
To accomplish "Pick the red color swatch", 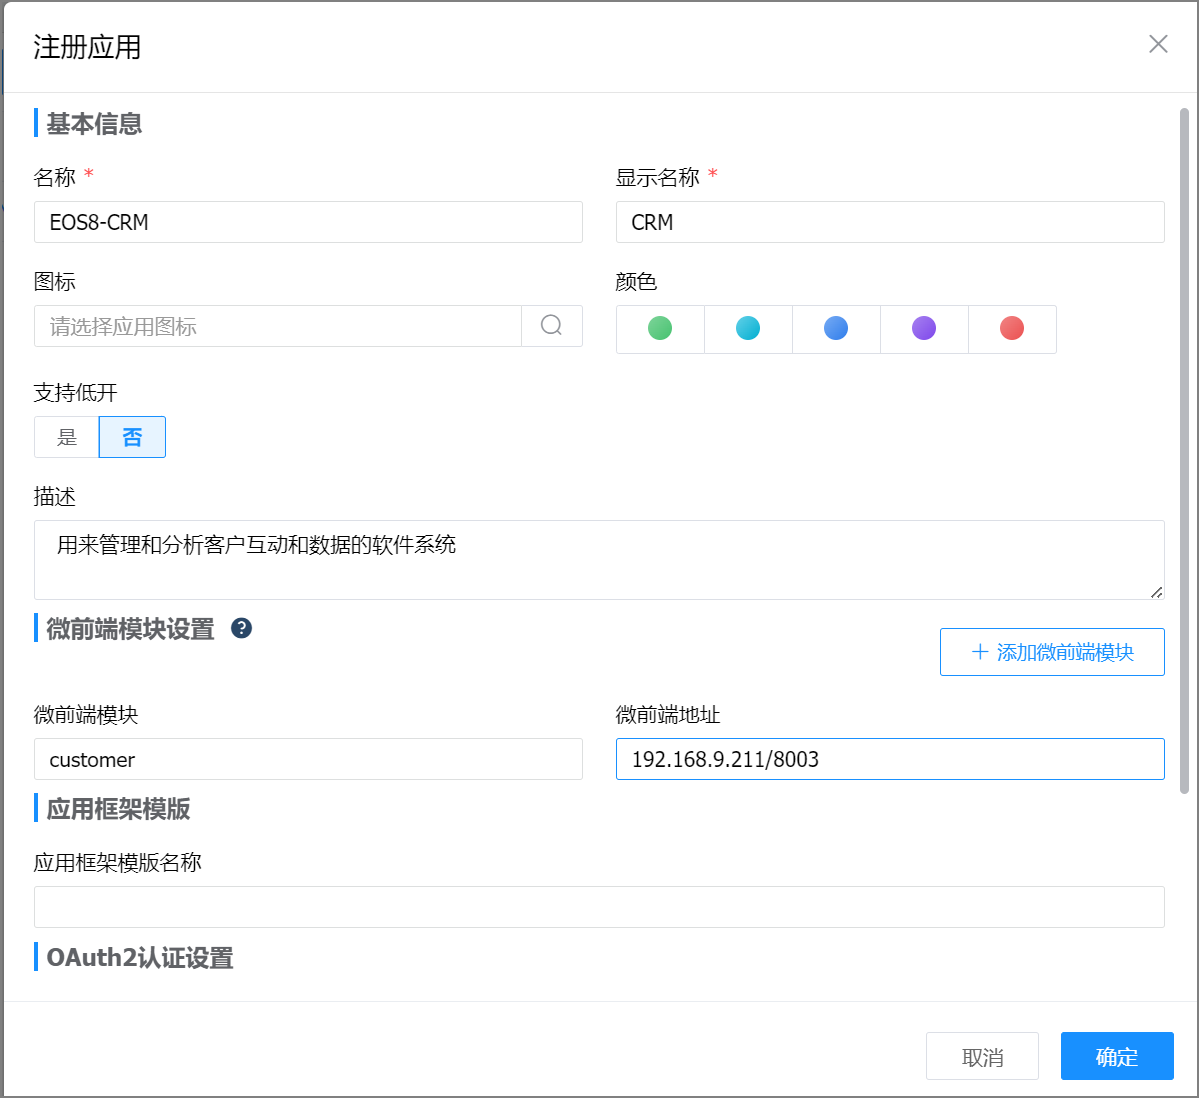I will pyautogui.click(x=1012, y=329).
